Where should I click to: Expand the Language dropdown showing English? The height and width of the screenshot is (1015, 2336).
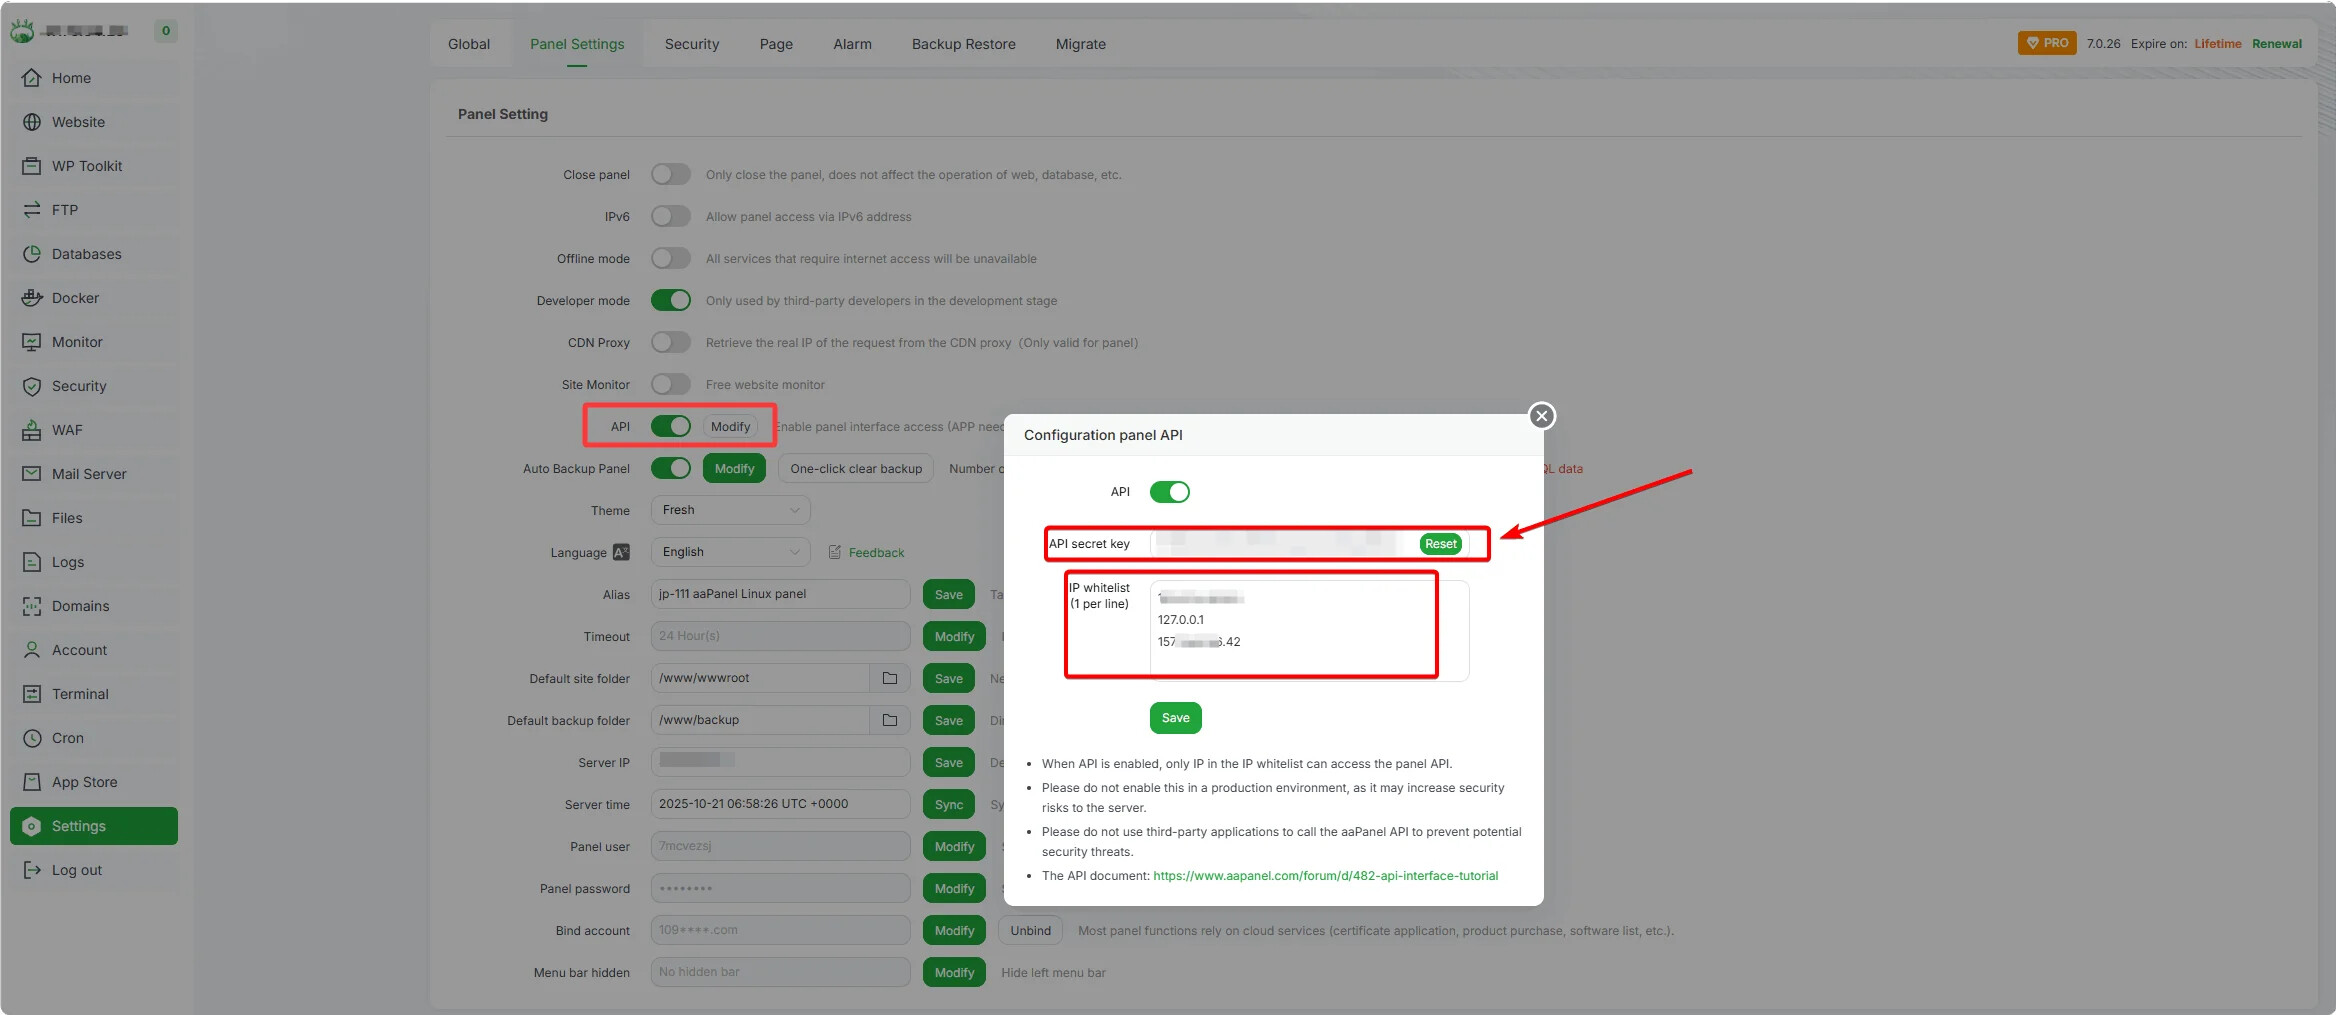(730, 552)
